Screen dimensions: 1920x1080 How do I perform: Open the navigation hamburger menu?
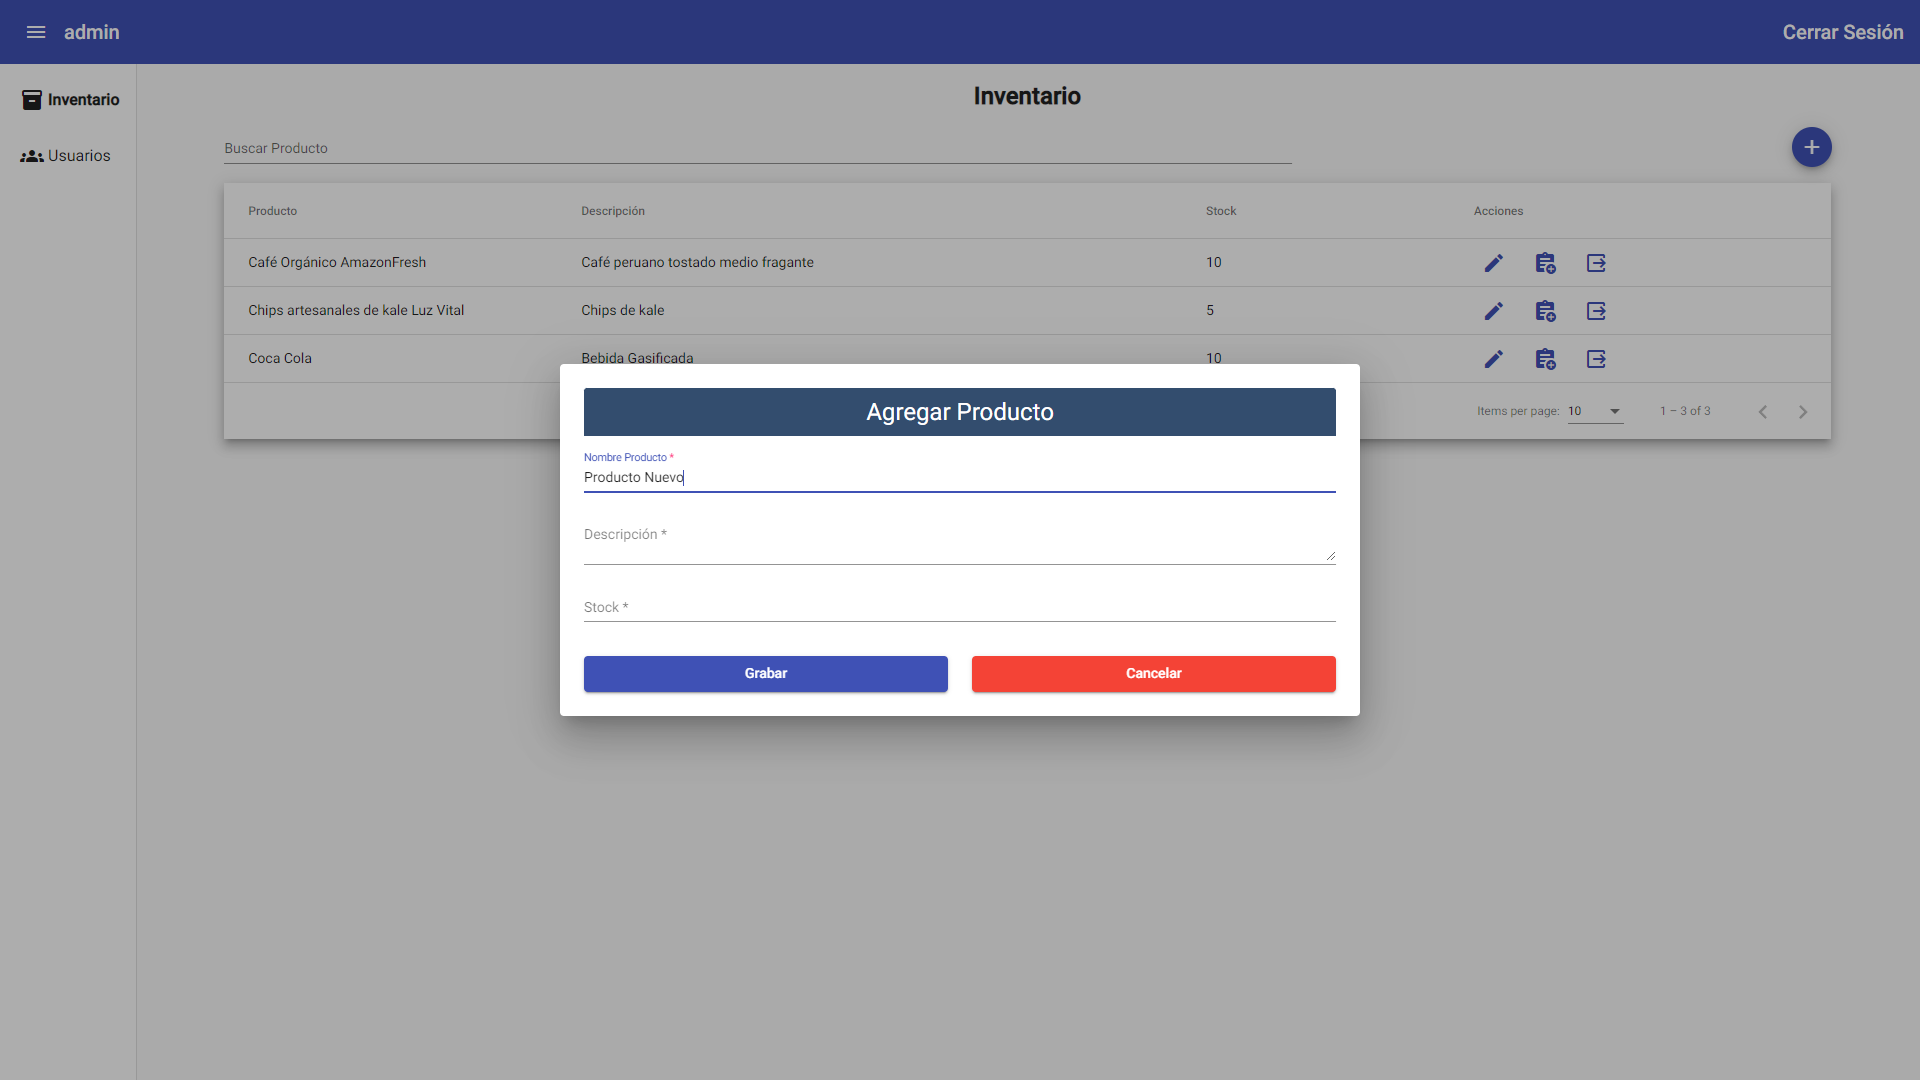click(36, 32)
